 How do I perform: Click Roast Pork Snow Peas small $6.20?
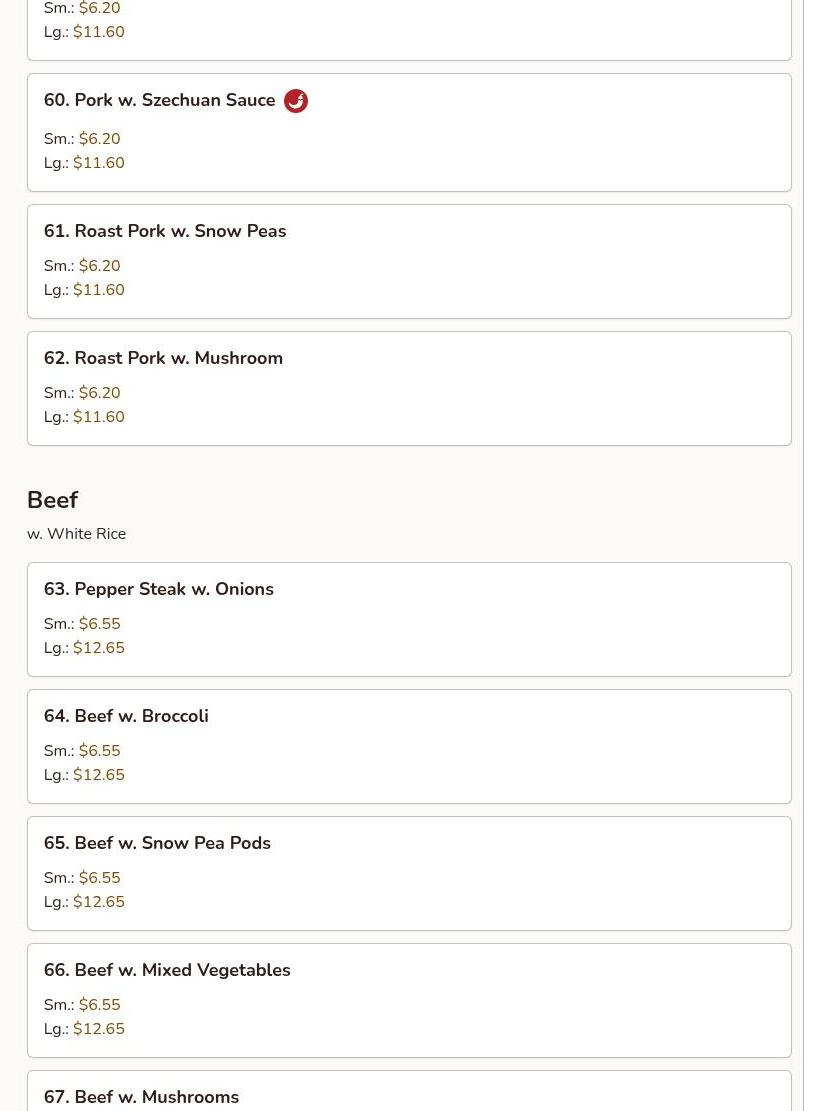(x=99, y=266)
